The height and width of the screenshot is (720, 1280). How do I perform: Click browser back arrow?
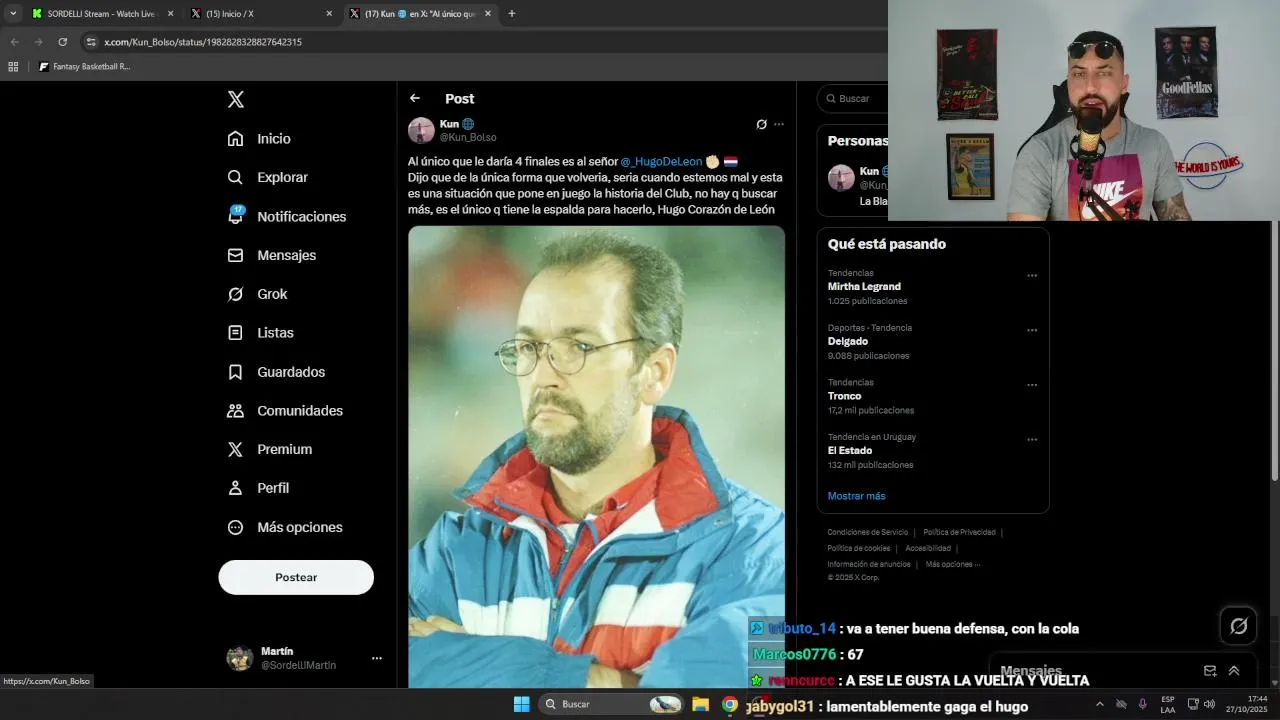coord(15,42)
